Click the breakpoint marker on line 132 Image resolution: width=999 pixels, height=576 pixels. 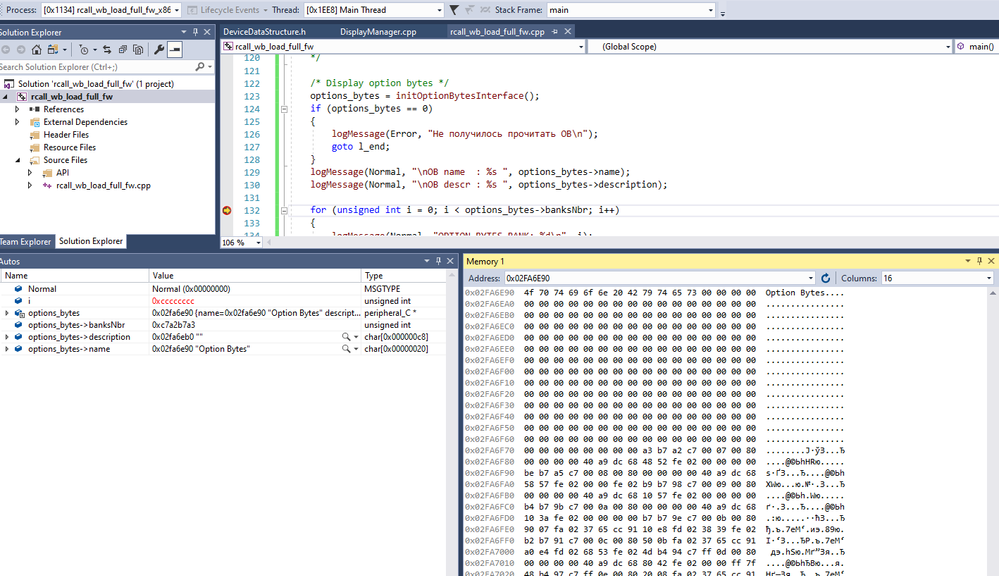pyautogui.click(x=226, y=211)
